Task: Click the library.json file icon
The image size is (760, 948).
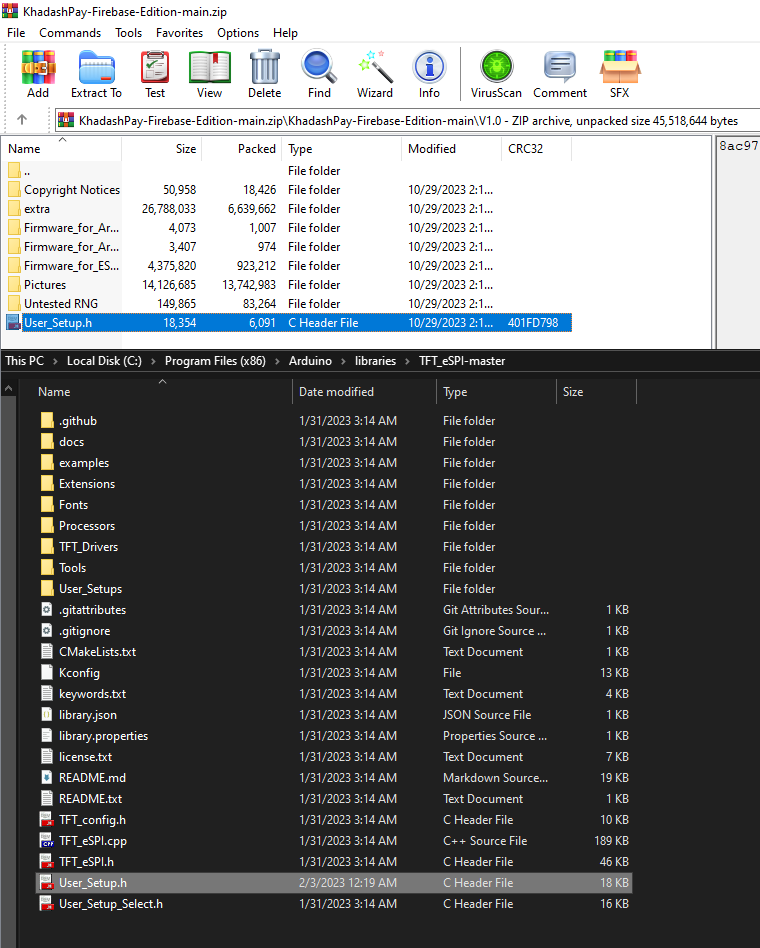Action: click(x=47, y=715)
